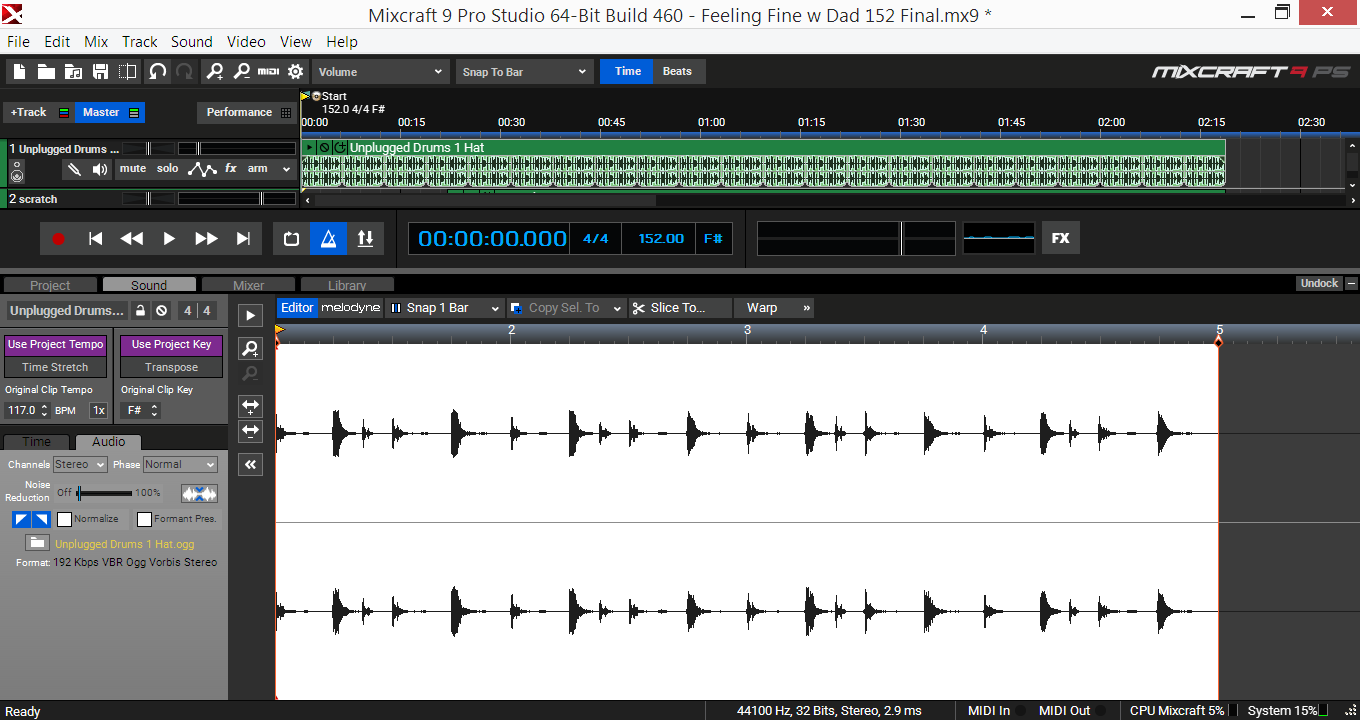The width and height of the screenshot is (1360, 720).
Task: Create a new project with the blank page icon
Action: [20, 71]
